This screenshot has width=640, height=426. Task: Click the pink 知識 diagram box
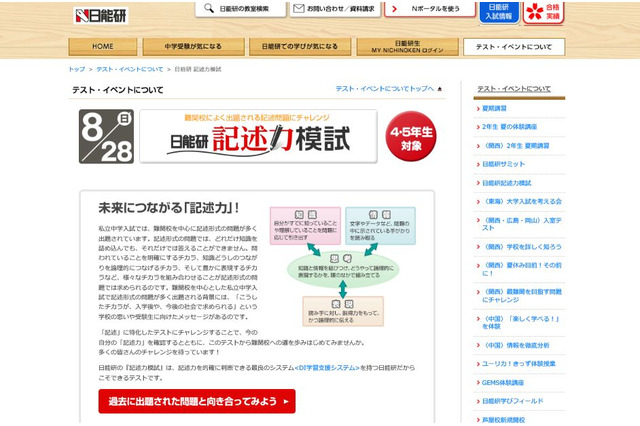(x=305, y=226)
